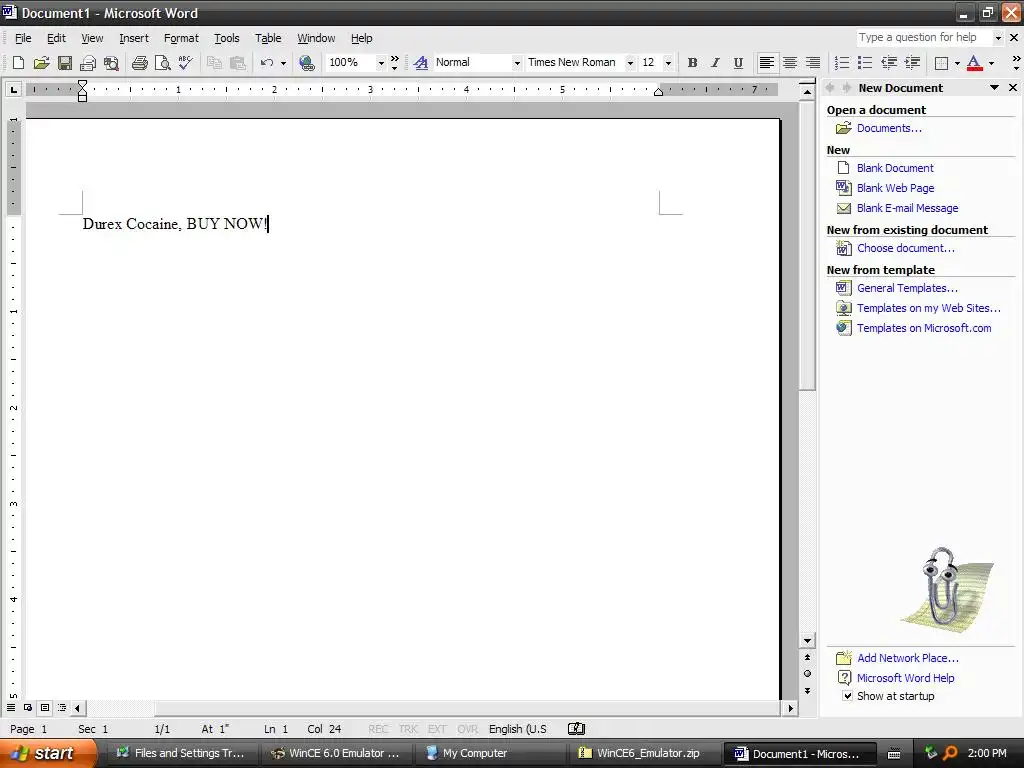Click the Microsoft Word Help link
This screenshot has height=768, width=1024.
pyautogui.click(x=905, y=678)
